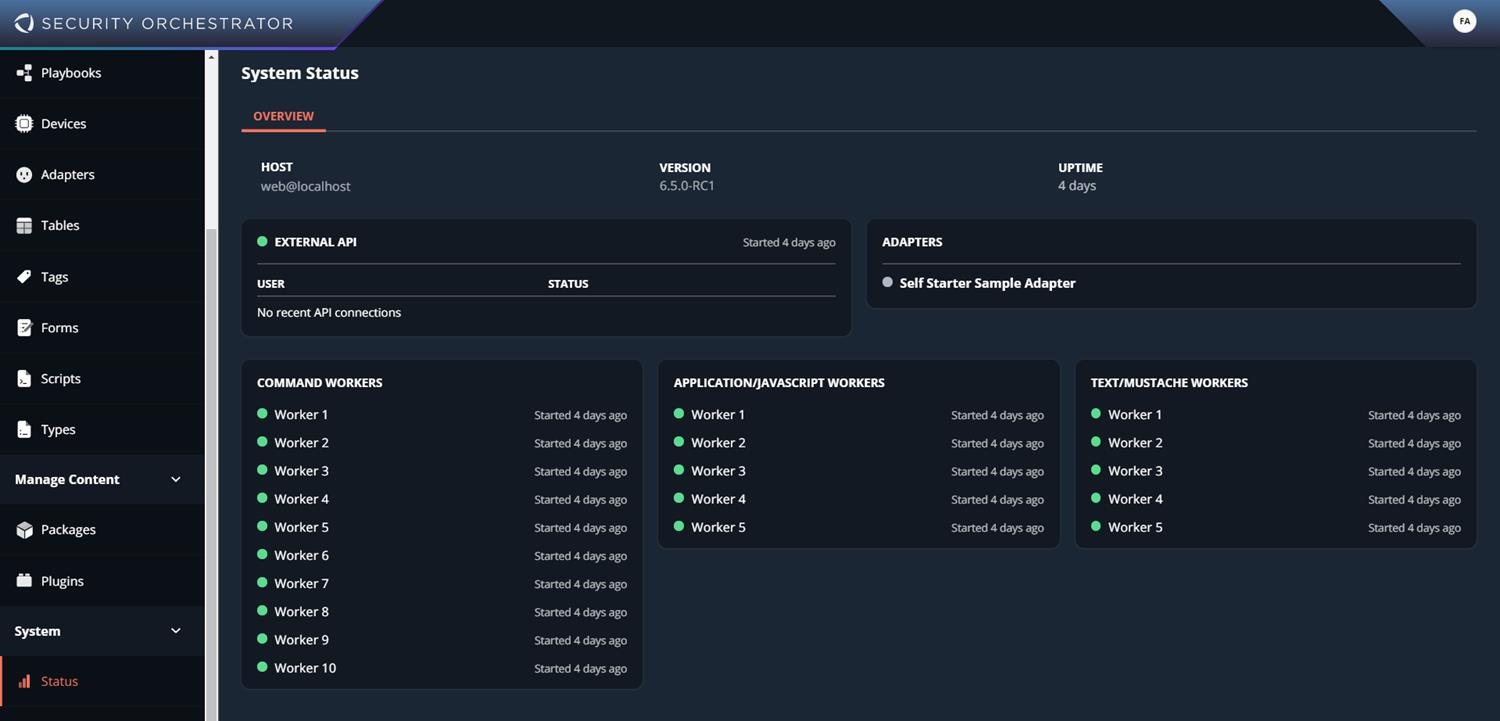Click the Security Orchestrator logo icon
This screenshot has width=1500, height=721.
[x=24, y=23]
